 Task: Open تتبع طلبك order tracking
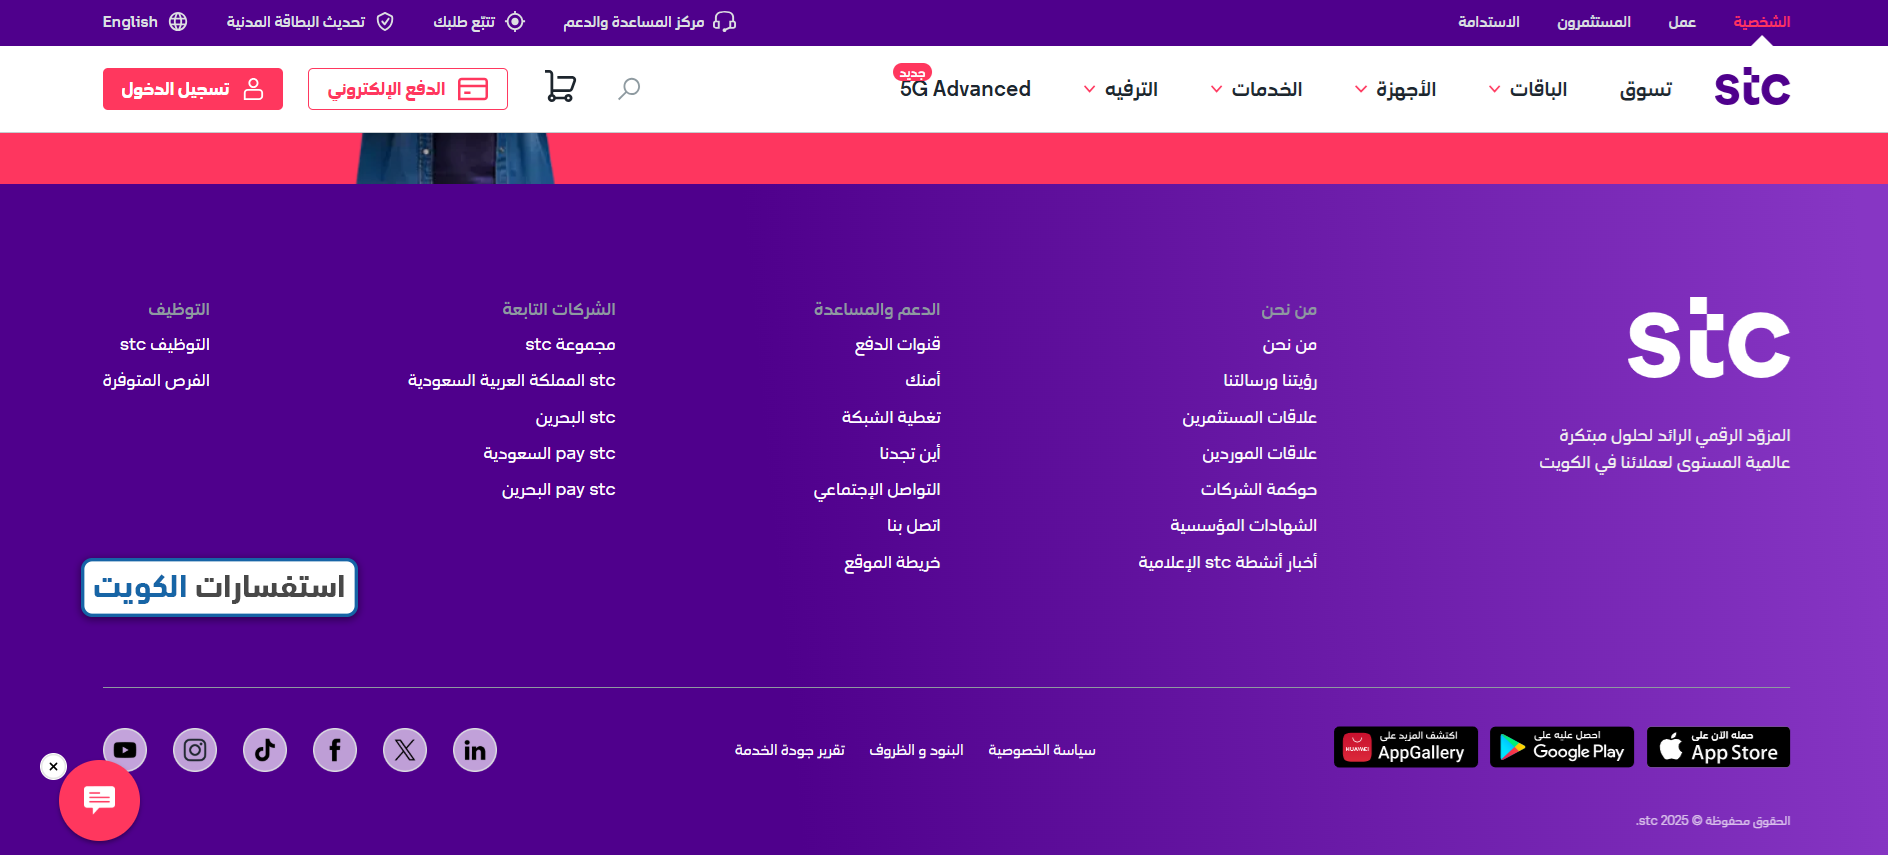click(479, 22)
